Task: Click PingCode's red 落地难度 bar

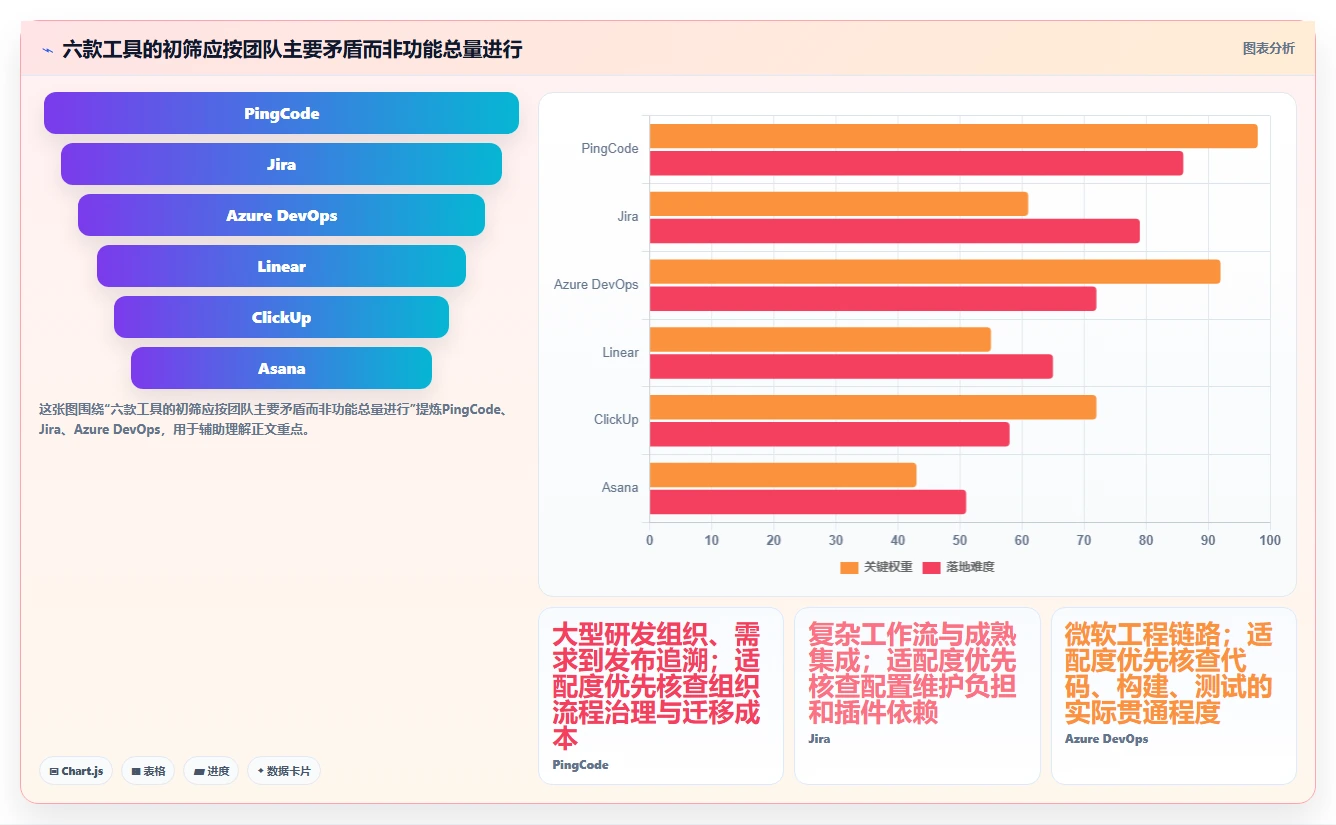Action: (x=916, y=163)
